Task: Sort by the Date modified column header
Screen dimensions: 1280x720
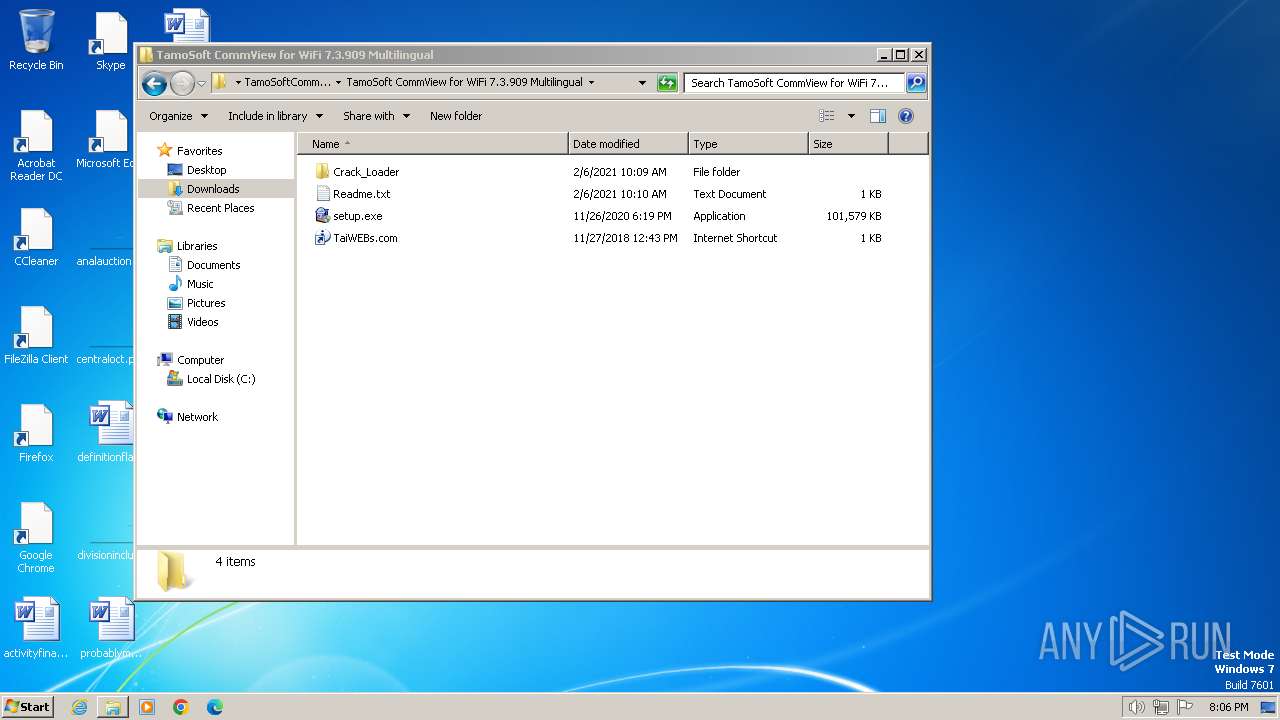Action: pos(628,144)
